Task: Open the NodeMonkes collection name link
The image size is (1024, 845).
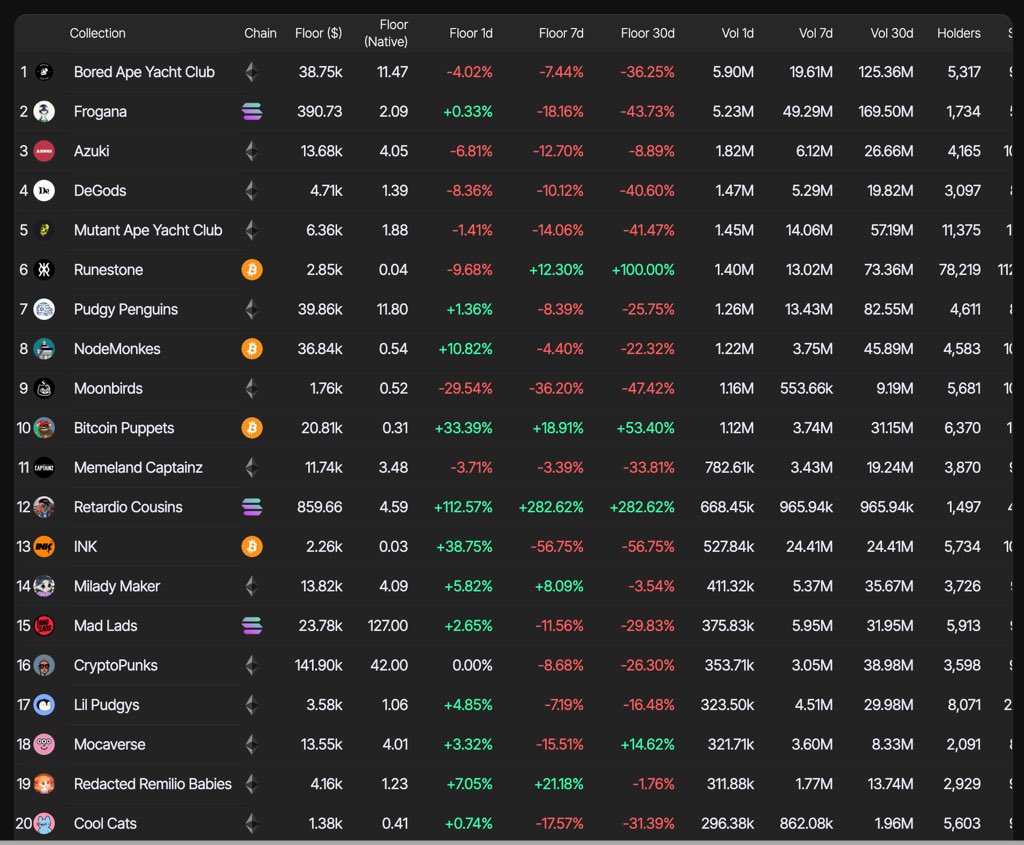Action: [x=117, y=349]
